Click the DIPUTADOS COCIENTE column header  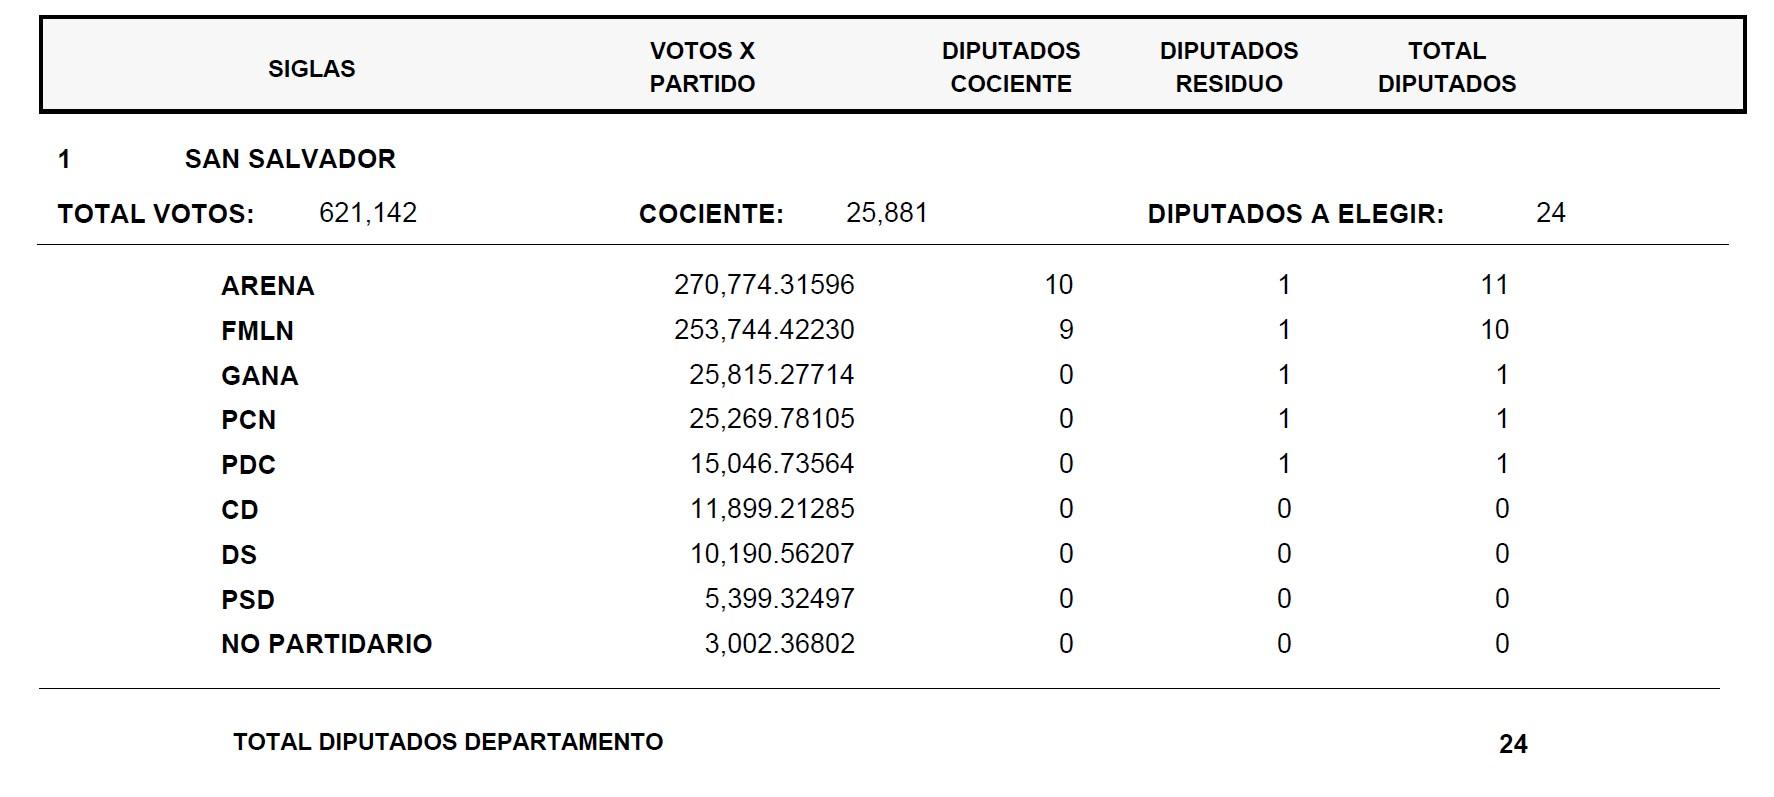tap(1011, 67)
